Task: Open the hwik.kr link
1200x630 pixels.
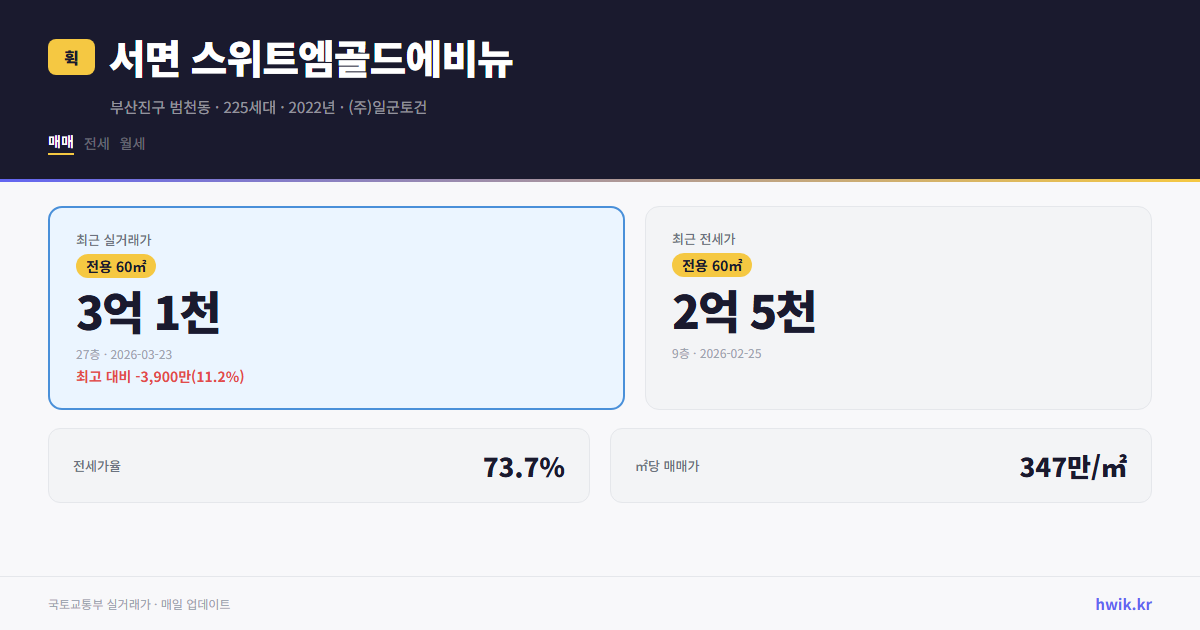Action: coord(1123,603)
